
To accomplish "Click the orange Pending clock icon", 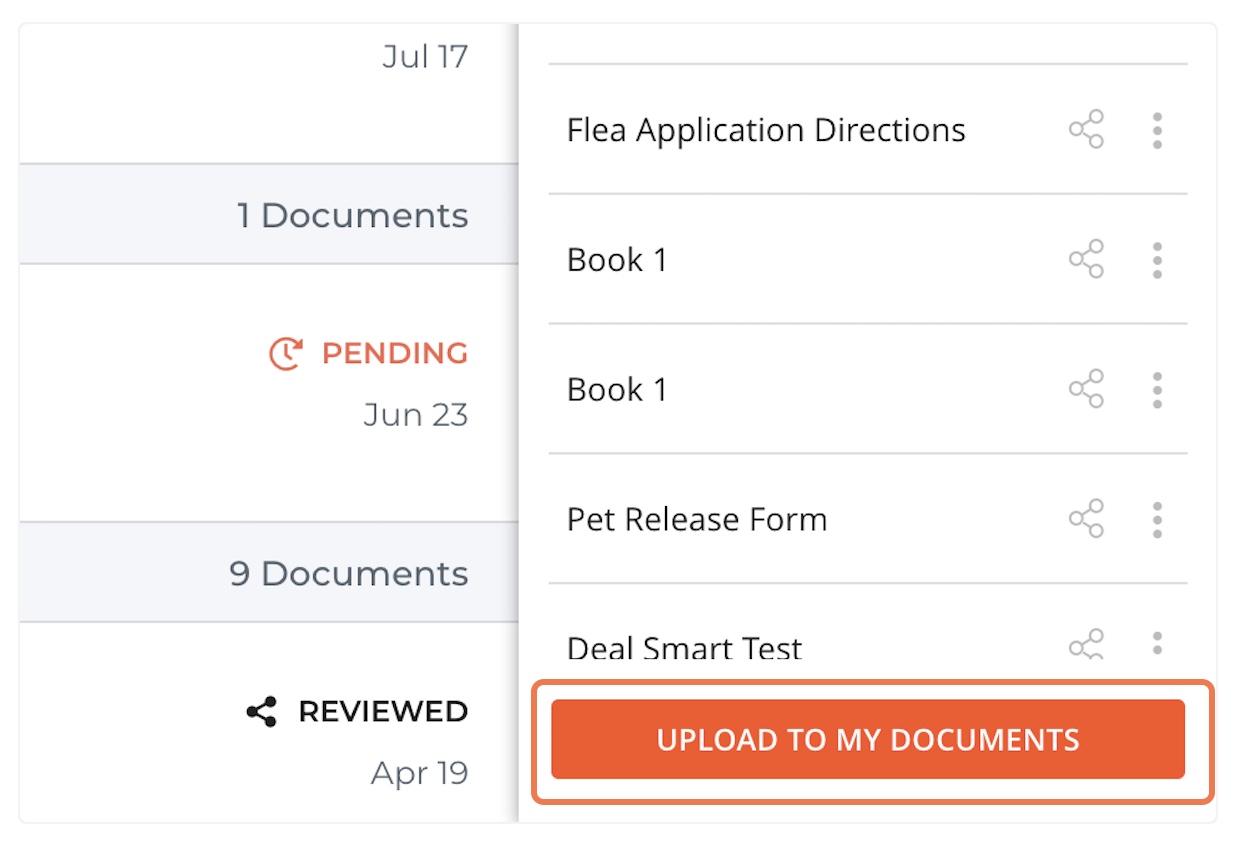I will (x=286, y=353).
